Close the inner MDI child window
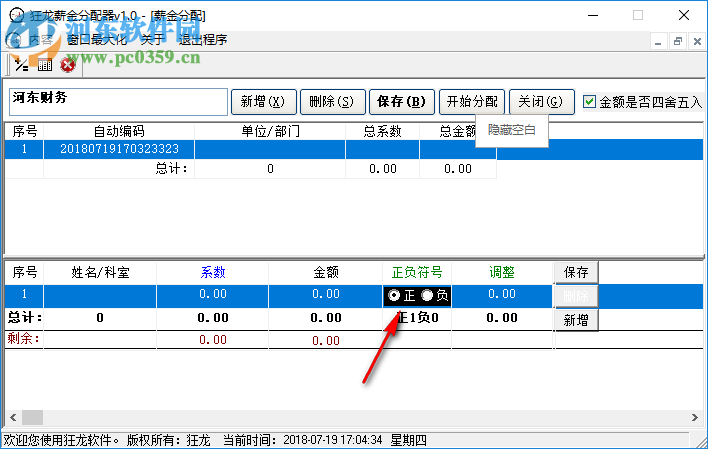The height and width of the screenshot is (449, 708). (x=697, y=42)
